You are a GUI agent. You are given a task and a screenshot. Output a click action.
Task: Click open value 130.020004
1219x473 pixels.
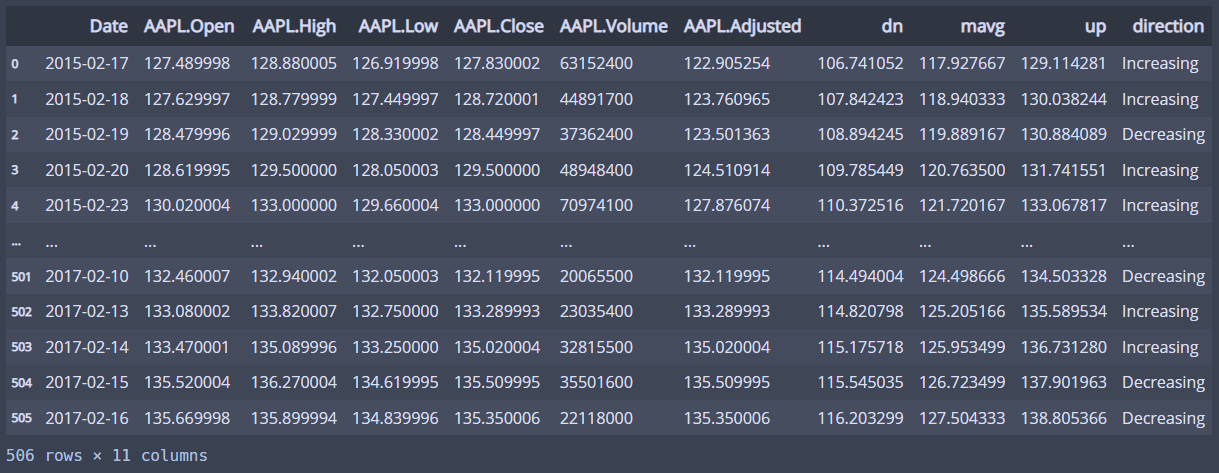point(187,205)
